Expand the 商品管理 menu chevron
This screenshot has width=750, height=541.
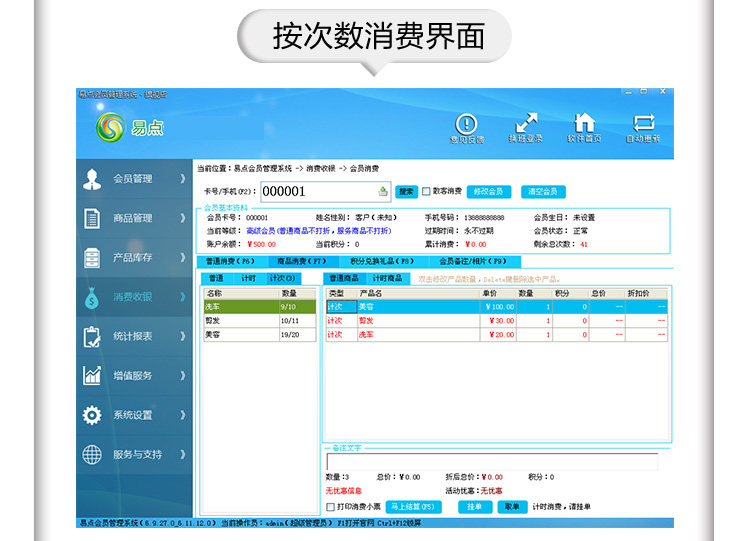pos(183,218)
